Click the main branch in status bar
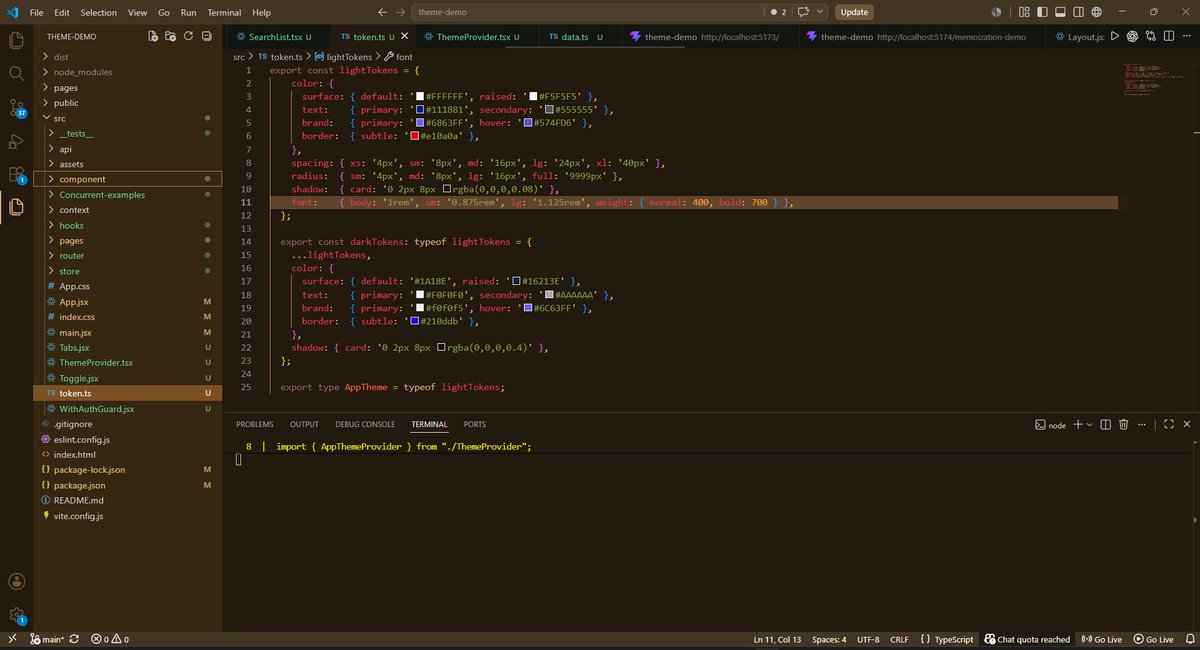This screenshot has height=650, width=1200. pyautogui.click(x=47, y=639)
